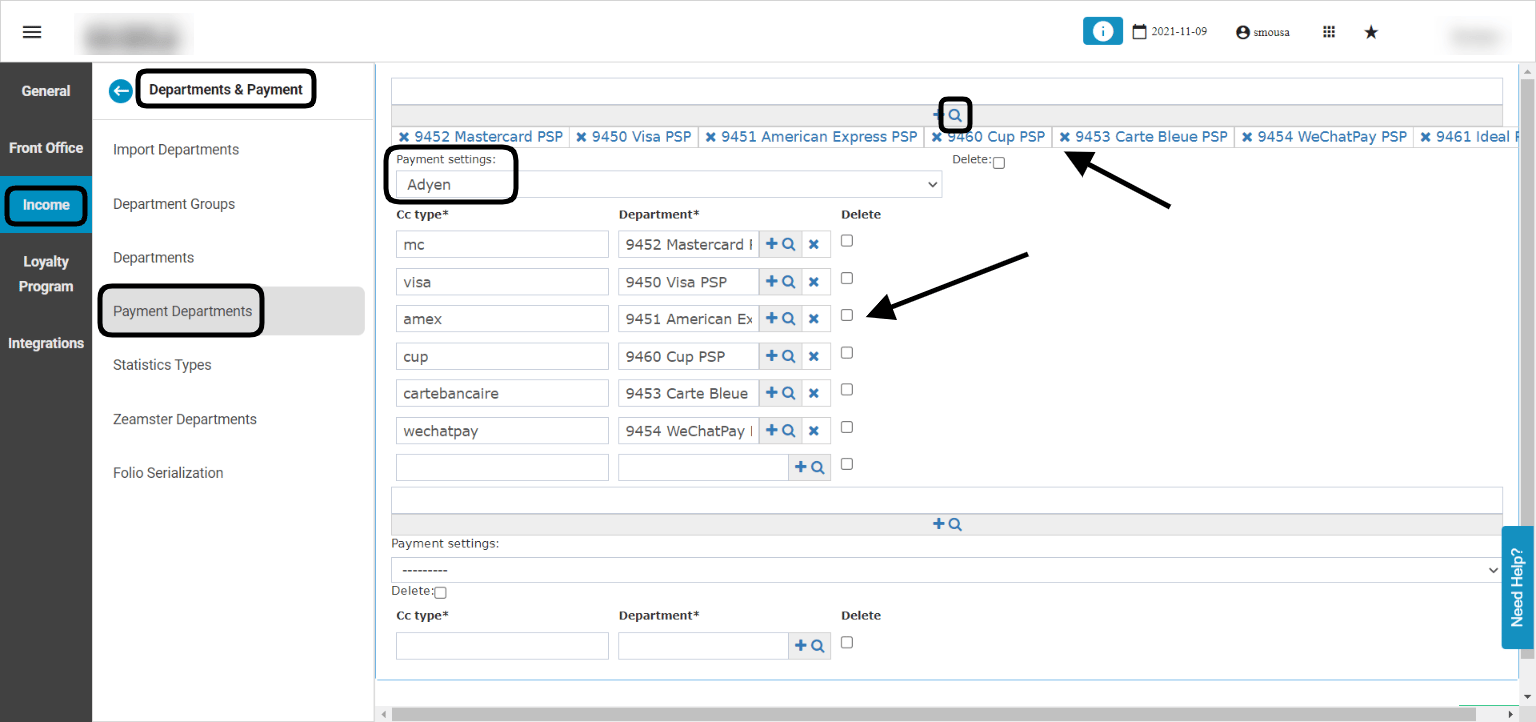This screenshot has height=722, width=1536.
Task: Remove the 9453 Carte Bleue PSP tag
Action: click(x=1065, y=137)
